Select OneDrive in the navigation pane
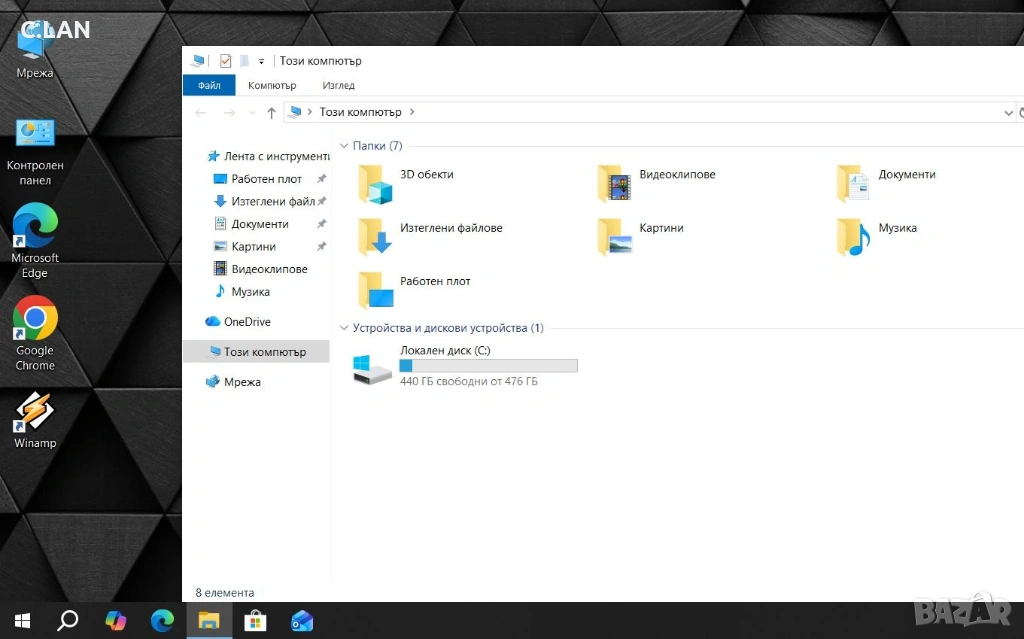This screenshot has height=639, width=1024. [246, 322]
